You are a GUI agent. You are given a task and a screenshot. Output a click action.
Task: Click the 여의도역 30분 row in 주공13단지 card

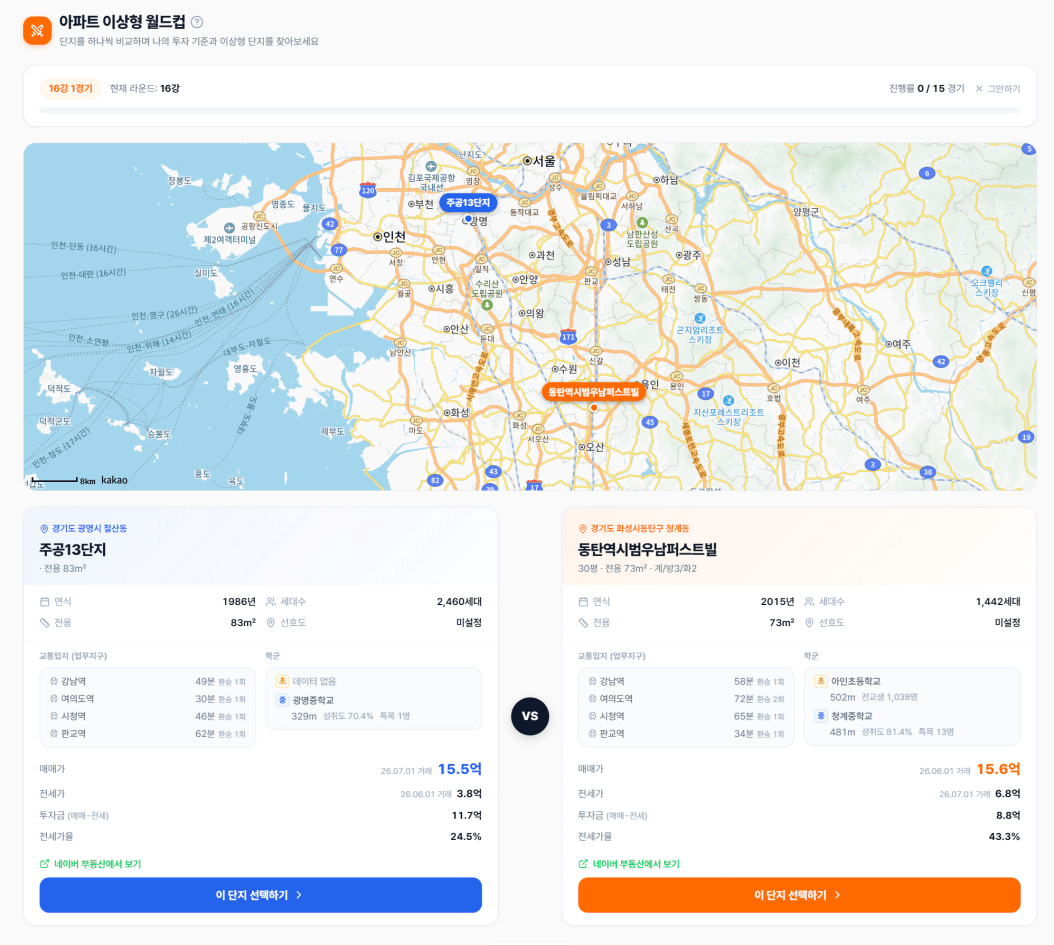pyautogui.click(x=148, y=699)
